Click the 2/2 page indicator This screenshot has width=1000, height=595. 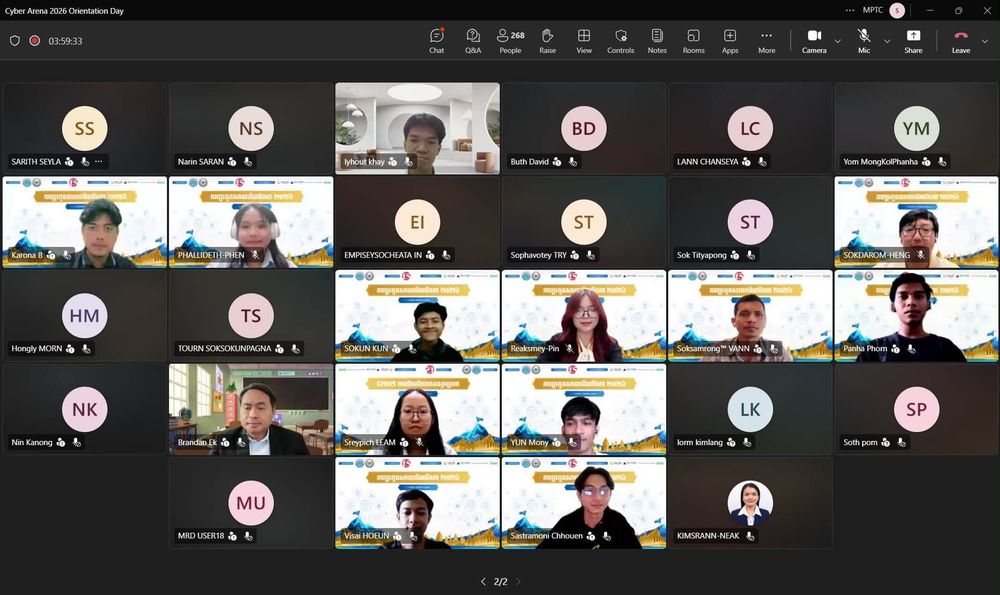click(x=501, y=582)
